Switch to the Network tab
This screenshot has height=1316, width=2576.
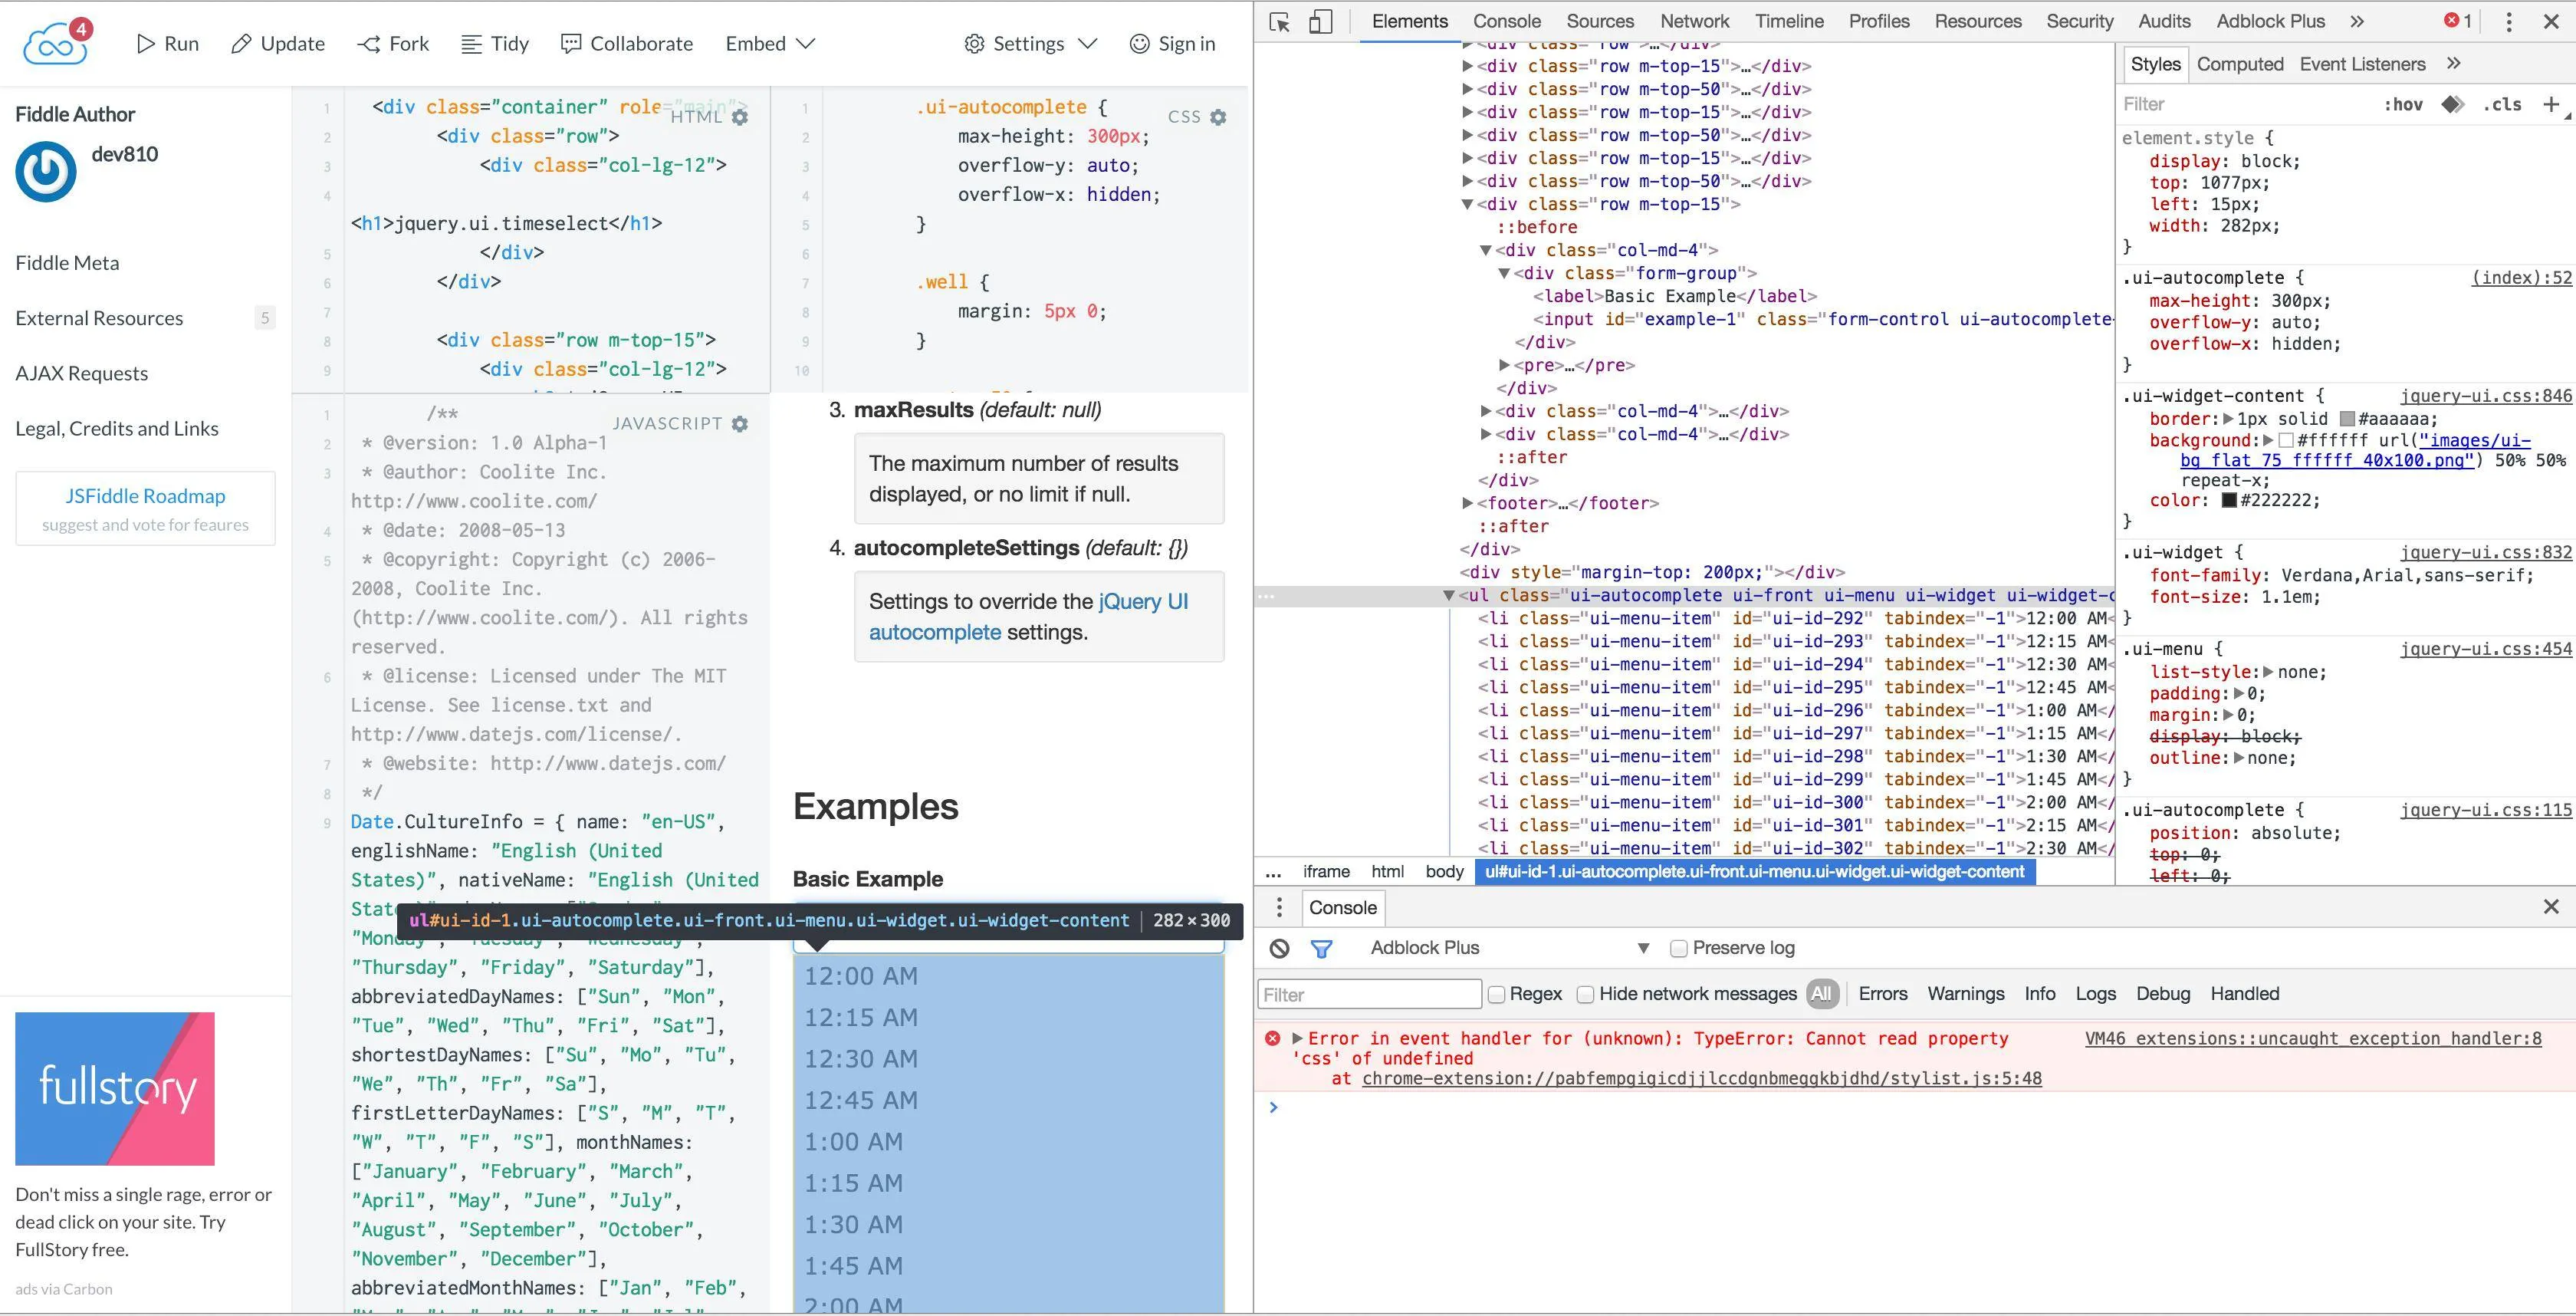[x=1694, y=21]
